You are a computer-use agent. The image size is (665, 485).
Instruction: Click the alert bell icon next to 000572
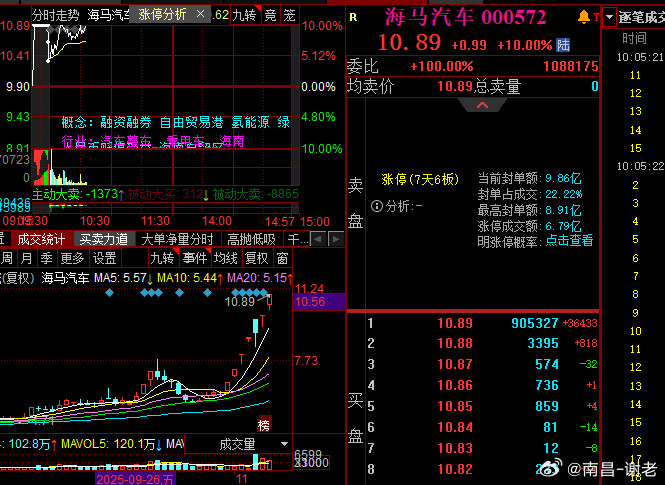coord(584,17)
